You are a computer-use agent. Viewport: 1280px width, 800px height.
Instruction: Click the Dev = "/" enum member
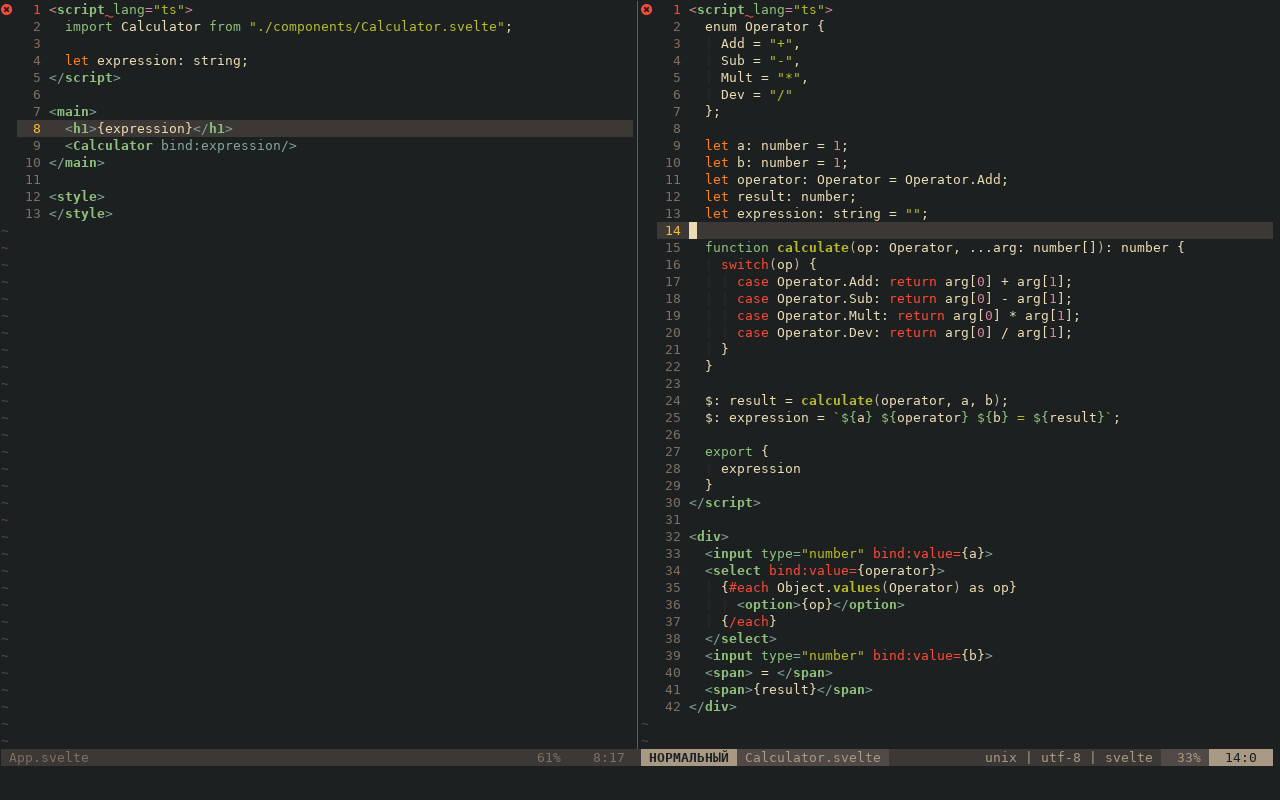pyautogui.click(x=757, y=94)
